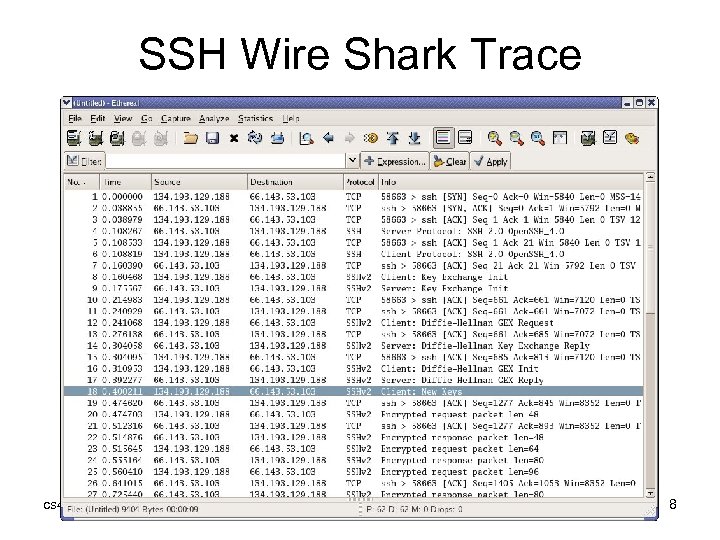Open capture options toolbar icon
This screenshot has width=720, height=540.
96,138
